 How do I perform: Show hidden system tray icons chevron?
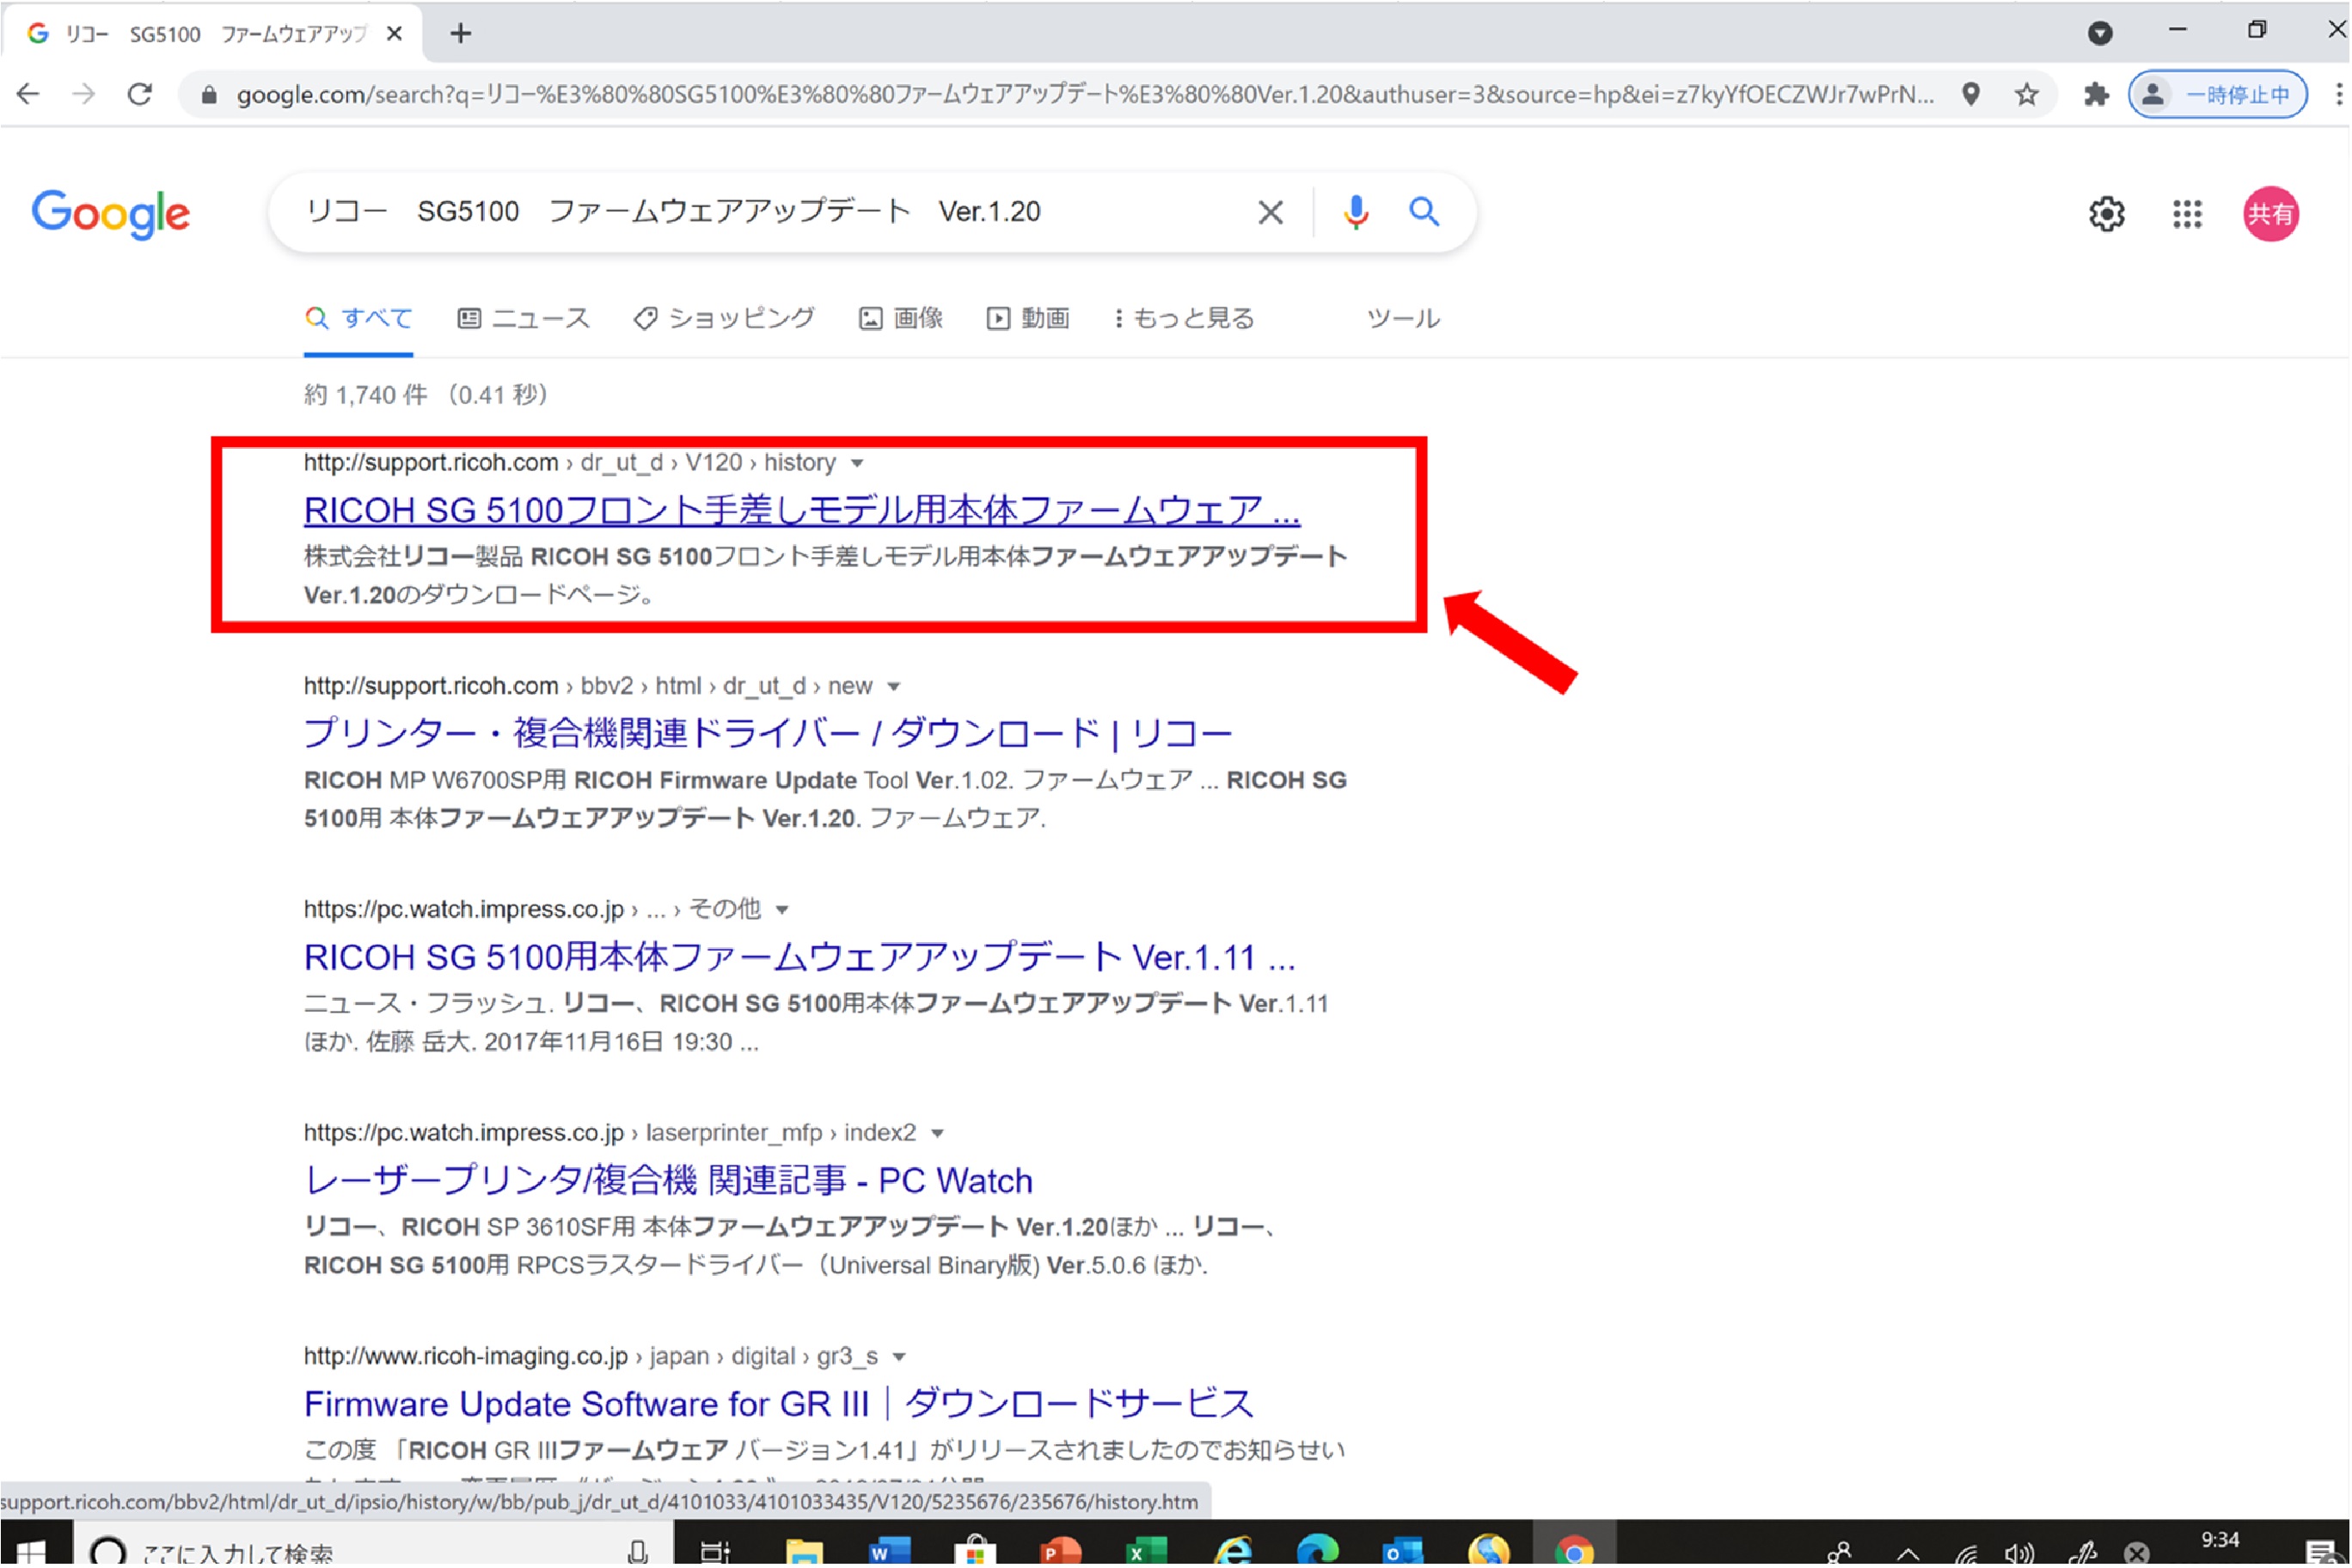tap(1908, 1556)
